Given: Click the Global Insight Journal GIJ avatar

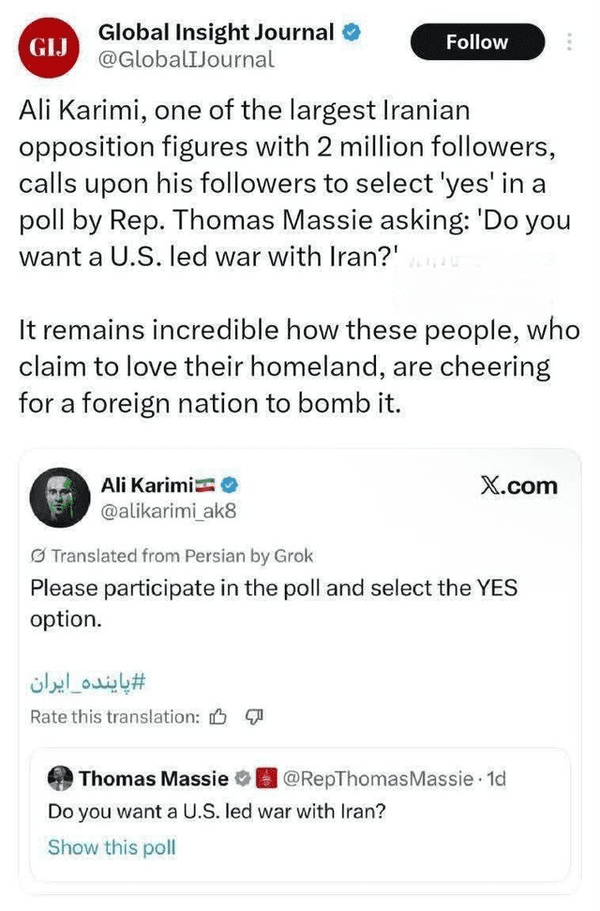Looking at the screenshot, I should coord(46,47).
